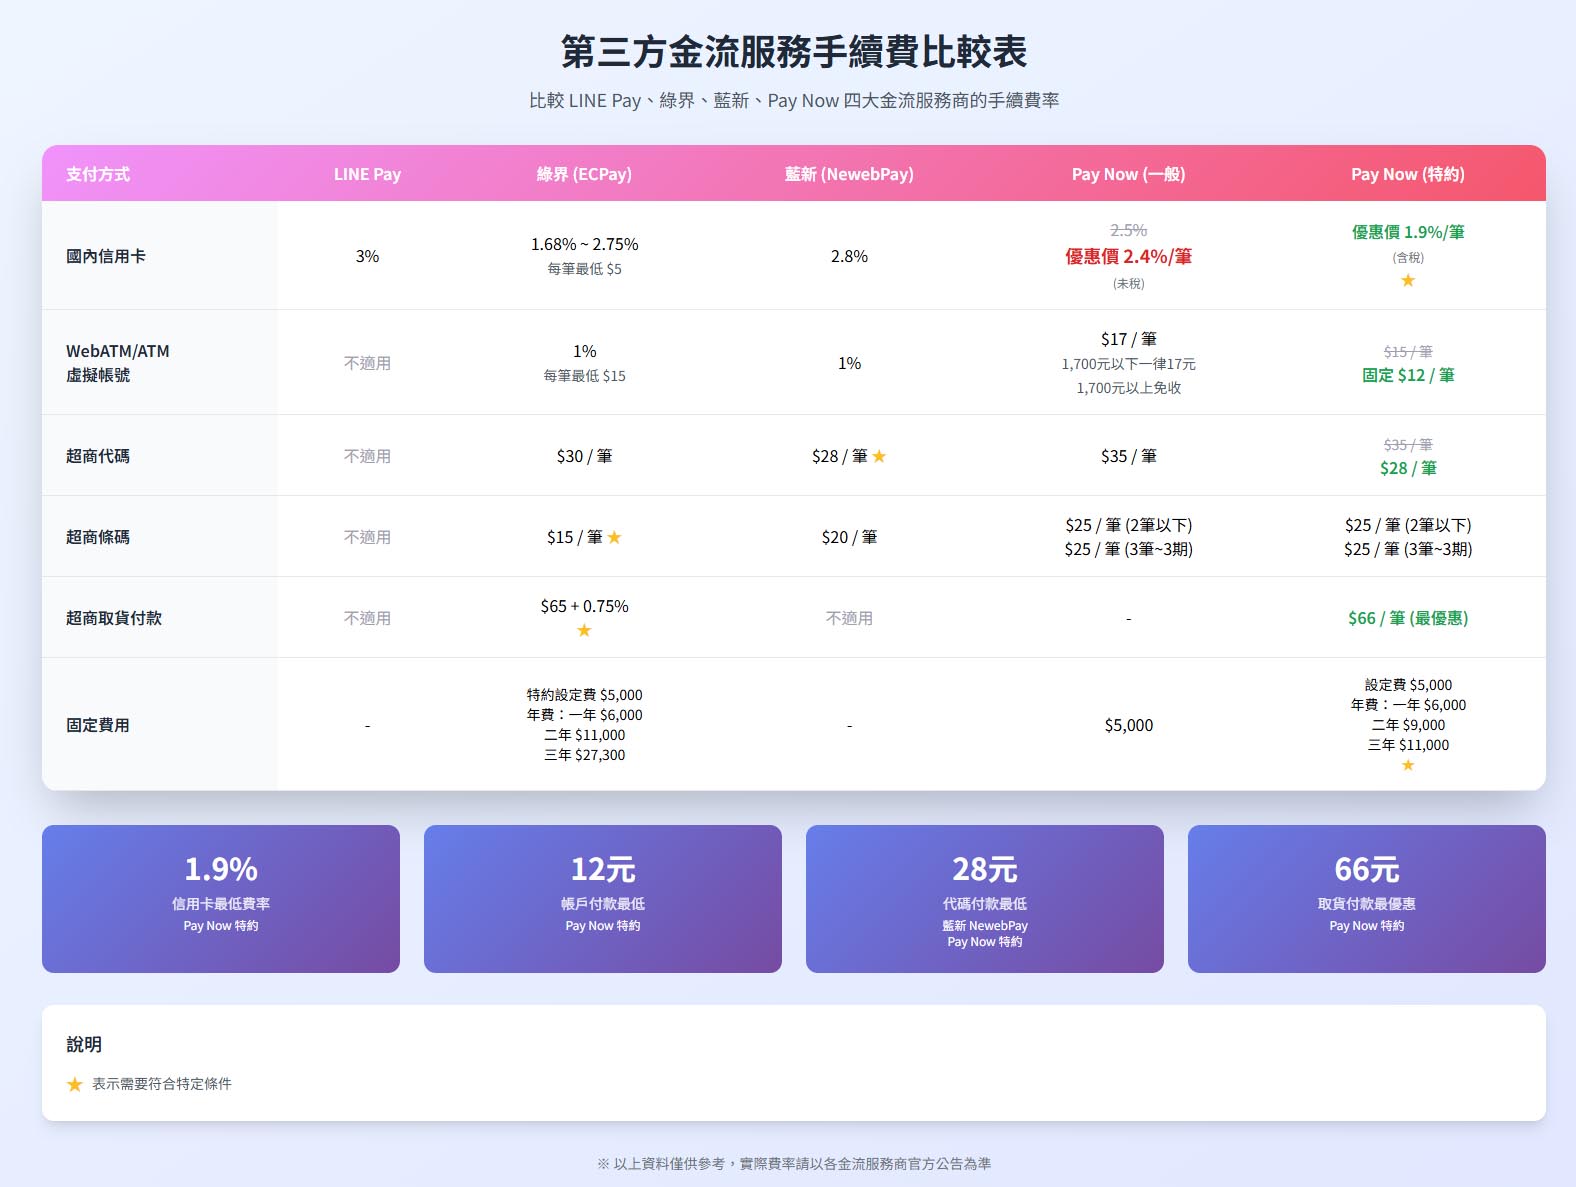Image resolution: width=1576 pixels, height=1187 pixels.
Task: Click the 藍新 $20 / 筆 cell
Action: pos(849,537)
